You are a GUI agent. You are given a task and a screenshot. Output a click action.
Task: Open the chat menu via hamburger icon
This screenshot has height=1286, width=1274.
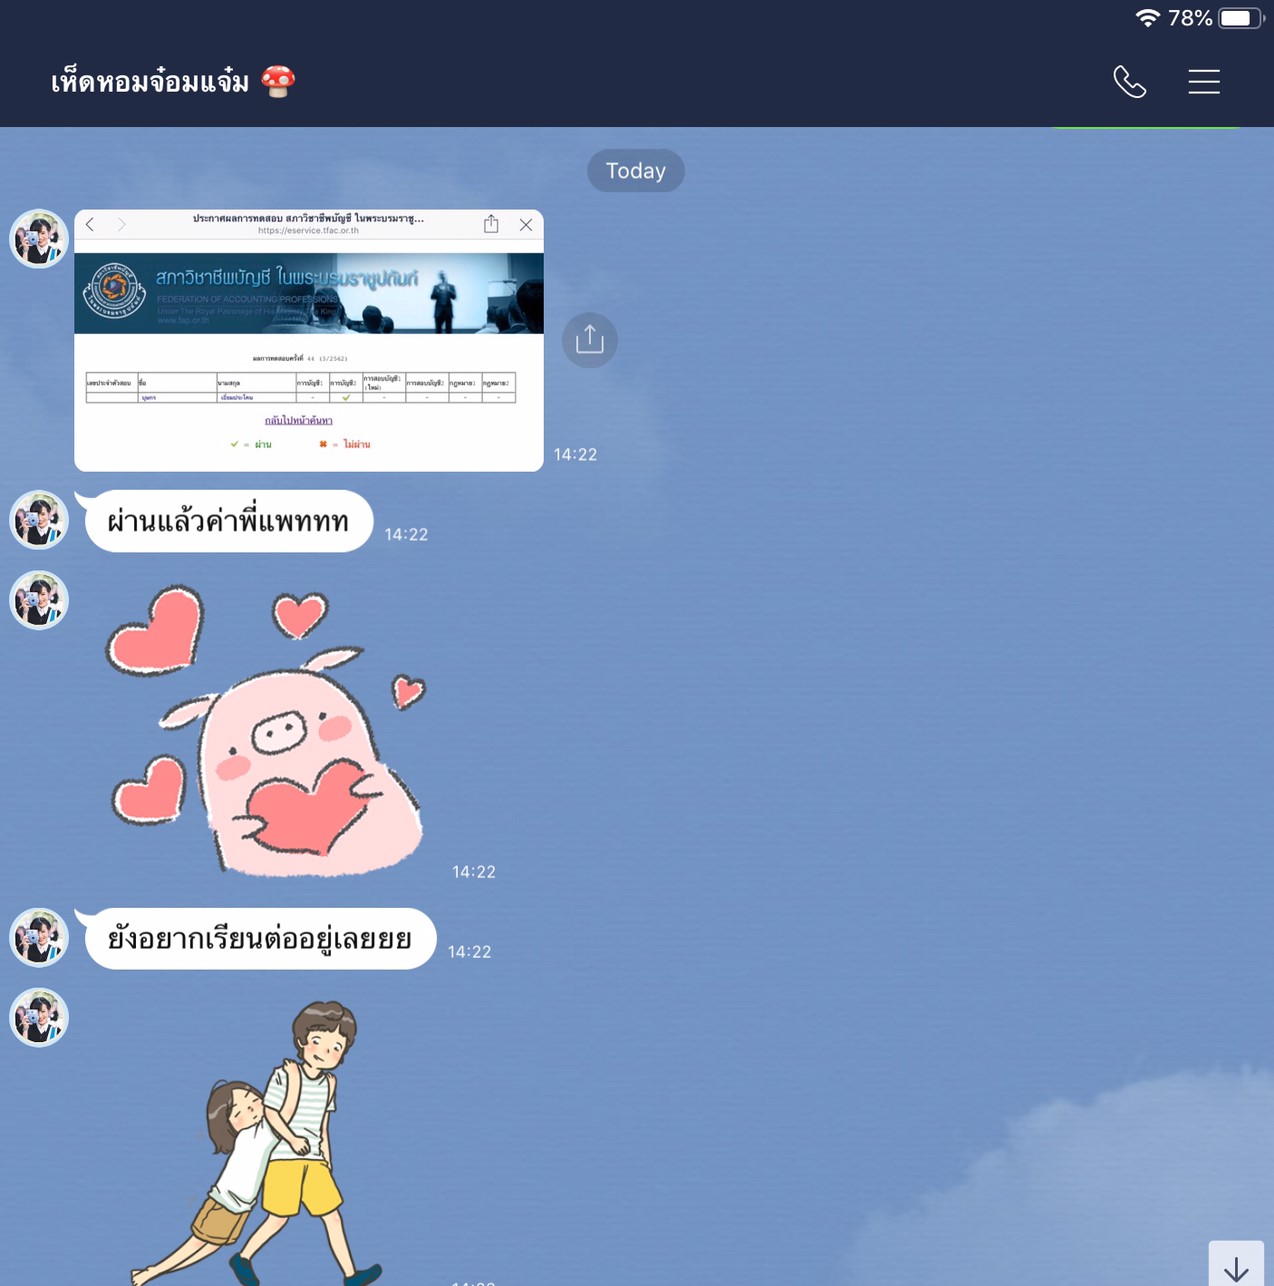coord(1203,82)
